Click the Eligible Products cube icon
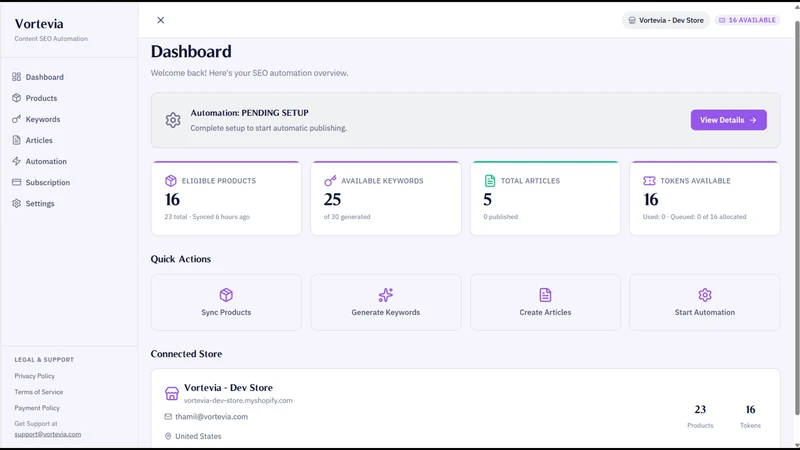Screen dimensions: 800x450 click(170, 181)
